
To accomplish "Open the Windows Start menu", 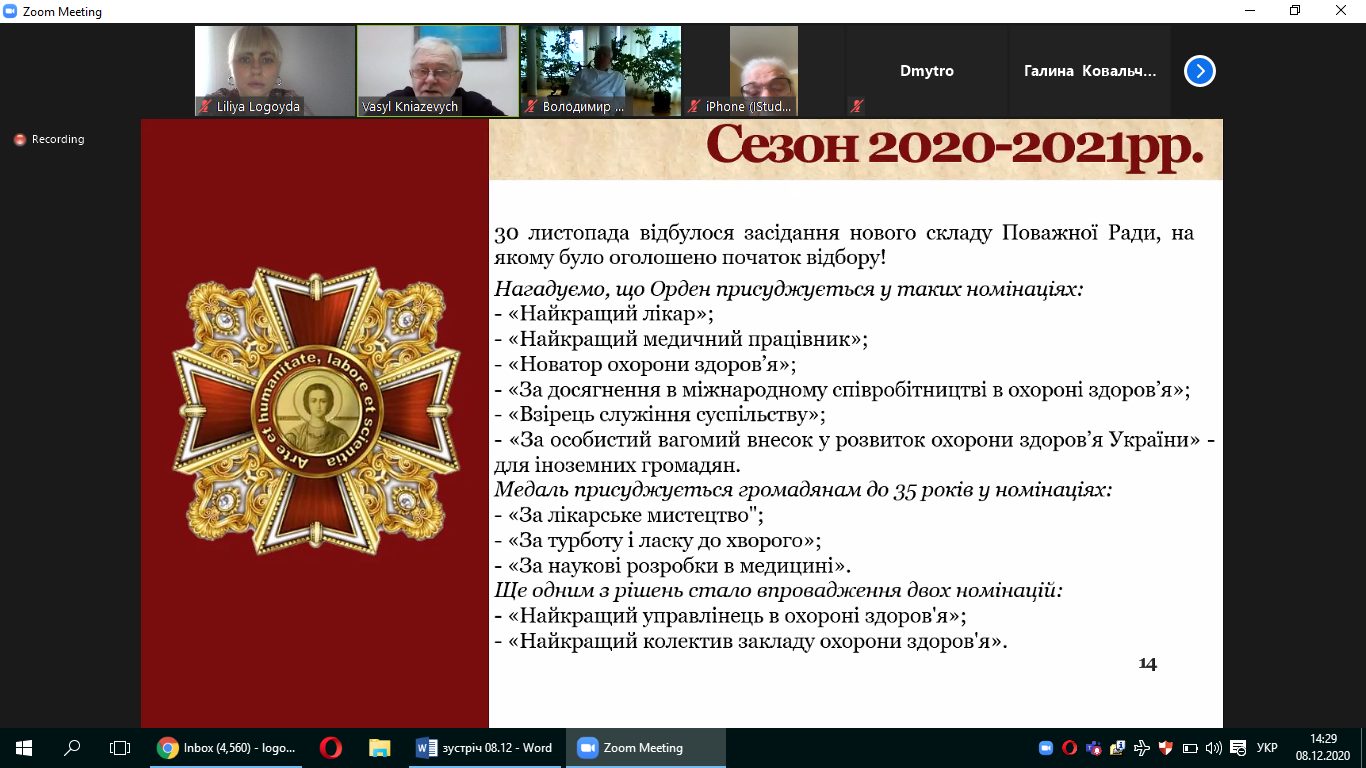I will [x=23, y=748].
